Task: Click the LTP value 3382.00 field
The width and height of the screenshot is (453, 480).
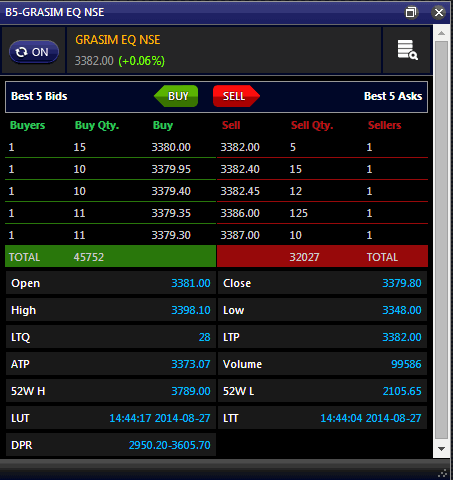Action: click(322, 337)
